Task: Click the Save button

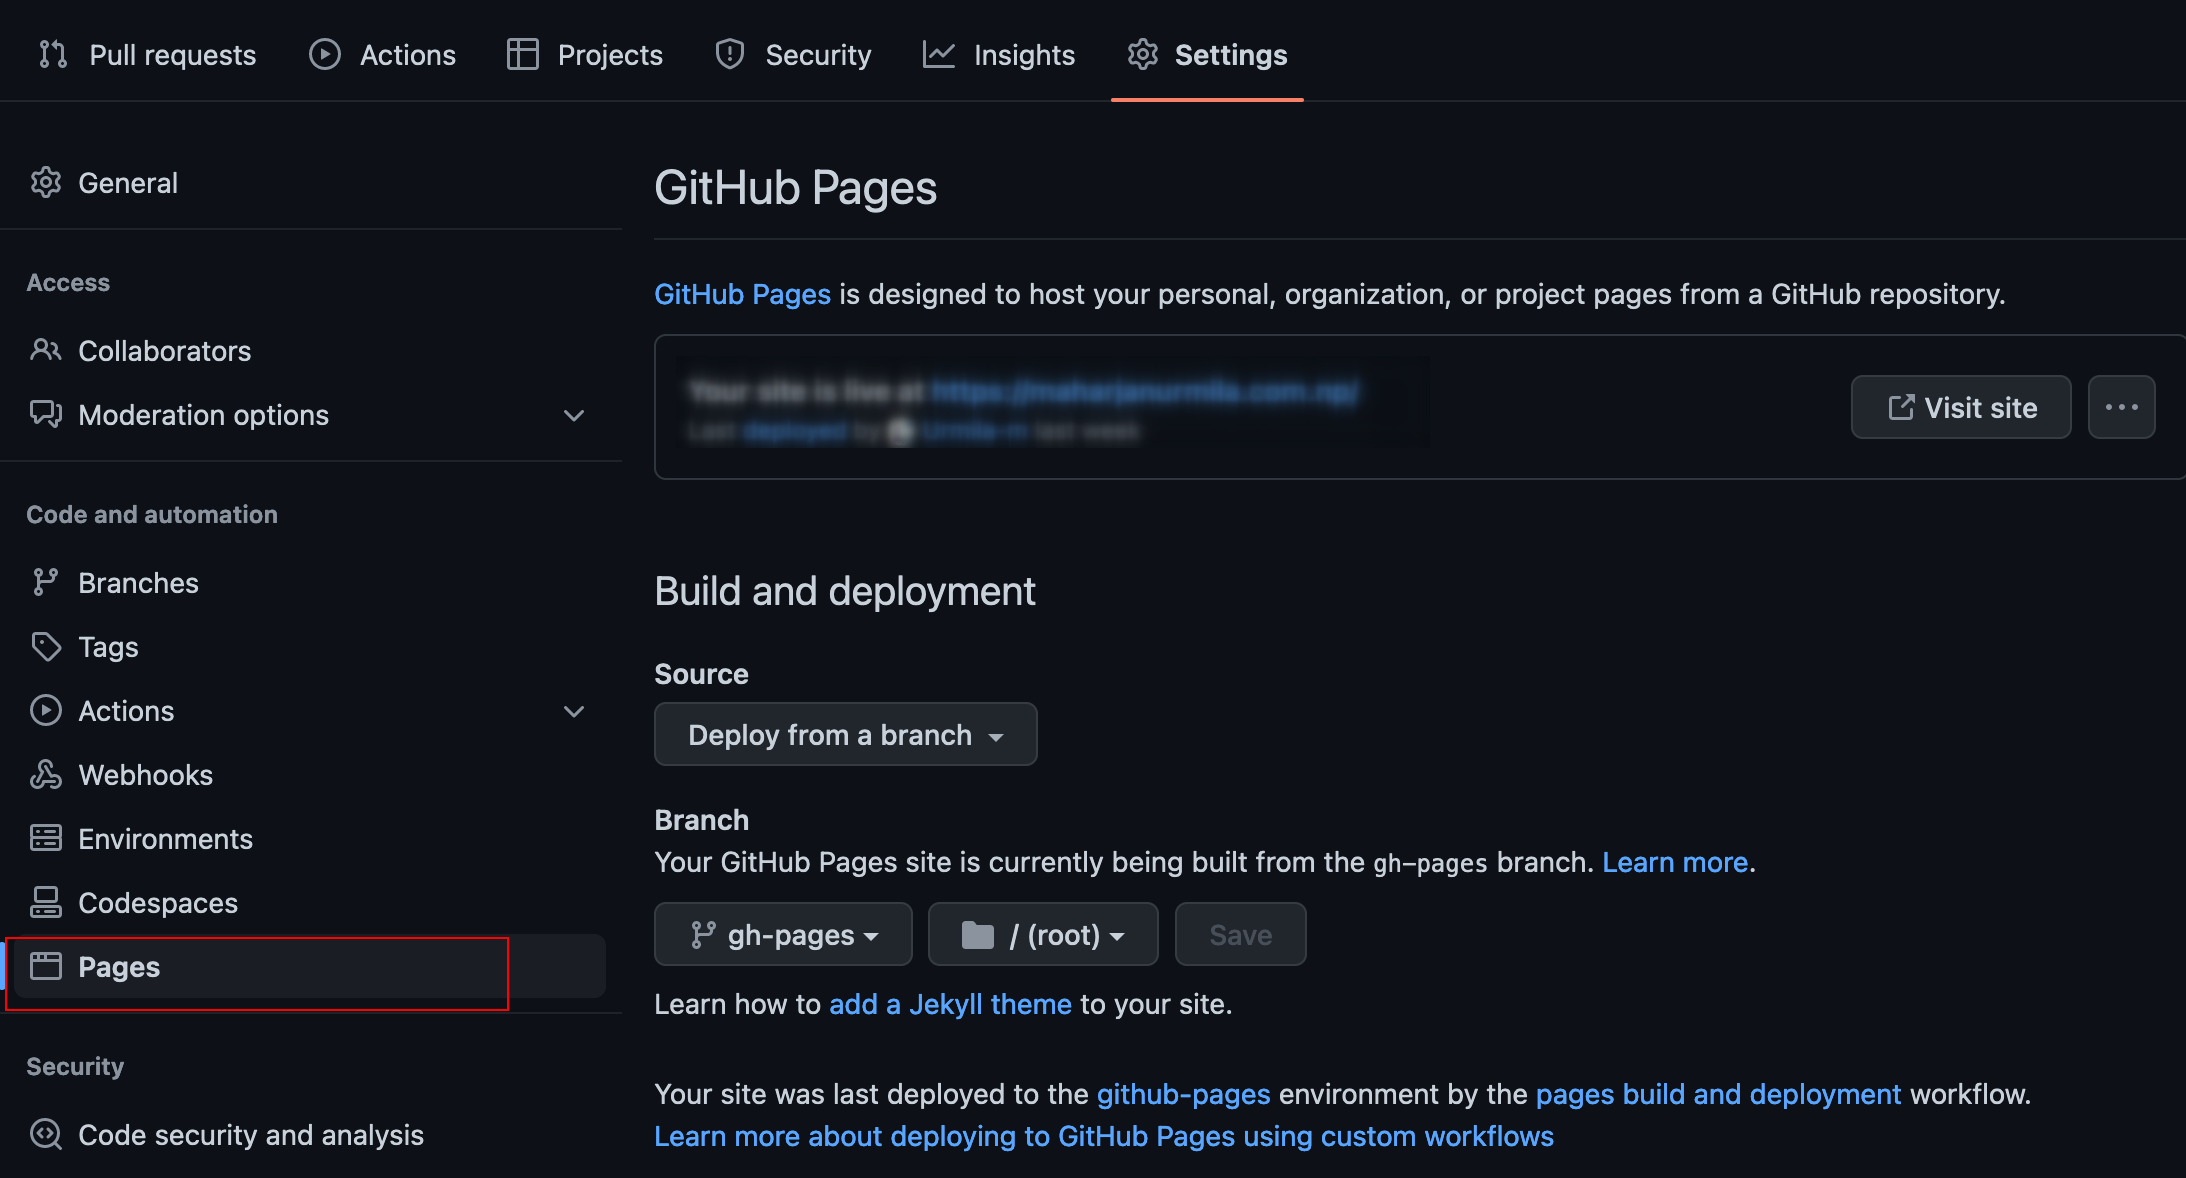Action: pos(1240,935)
